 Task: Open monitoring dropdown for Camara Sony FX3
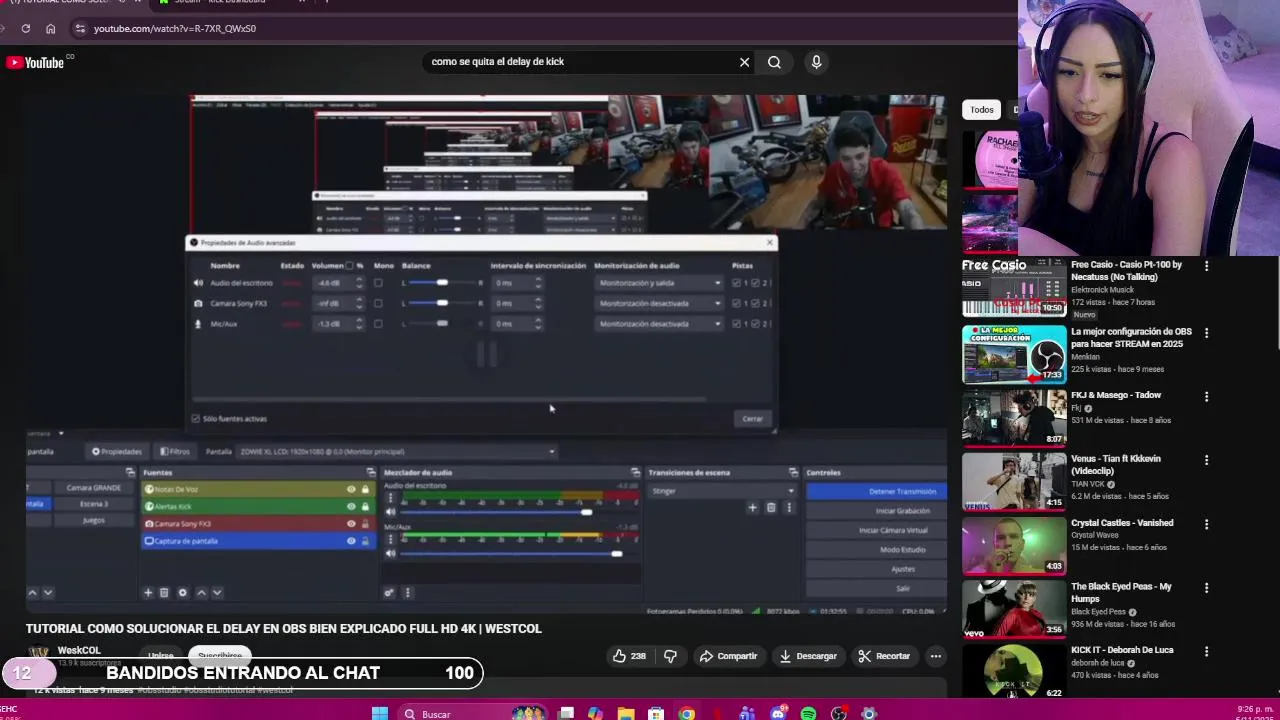click(x=659, y=303)
